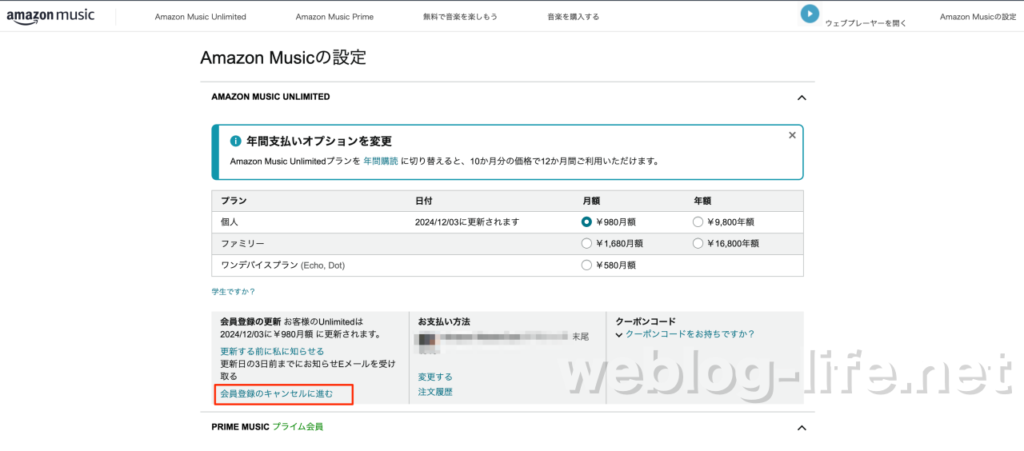Click 変更する under payment method
This screenshot has height=451, width=1024.
[x=435, y=377]
